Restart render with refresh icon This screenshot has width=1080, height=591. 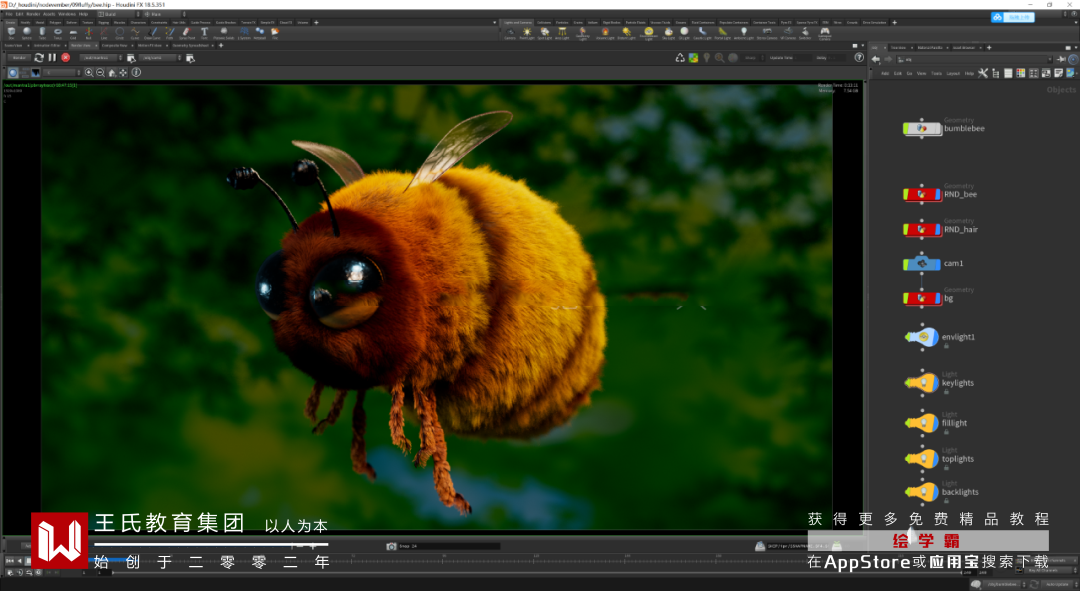(39, 58)
